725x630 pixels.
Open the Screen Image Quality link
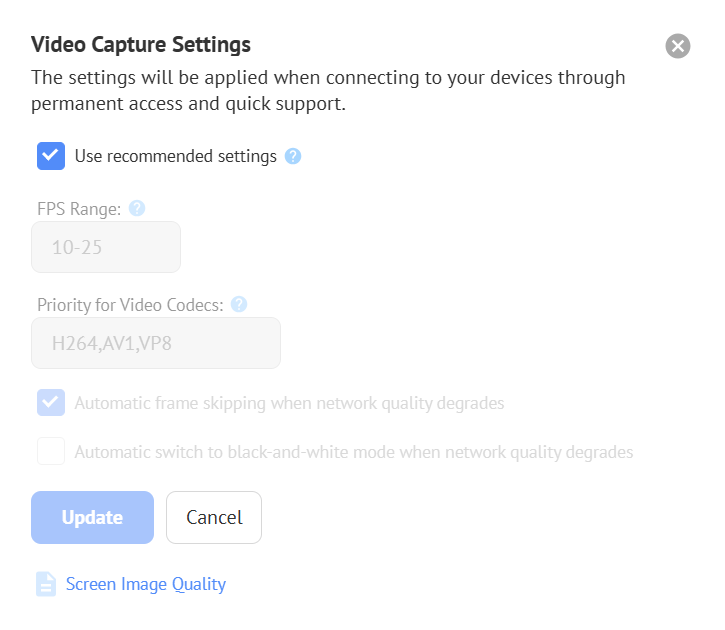pyautogui.click(x=146, y=584)
